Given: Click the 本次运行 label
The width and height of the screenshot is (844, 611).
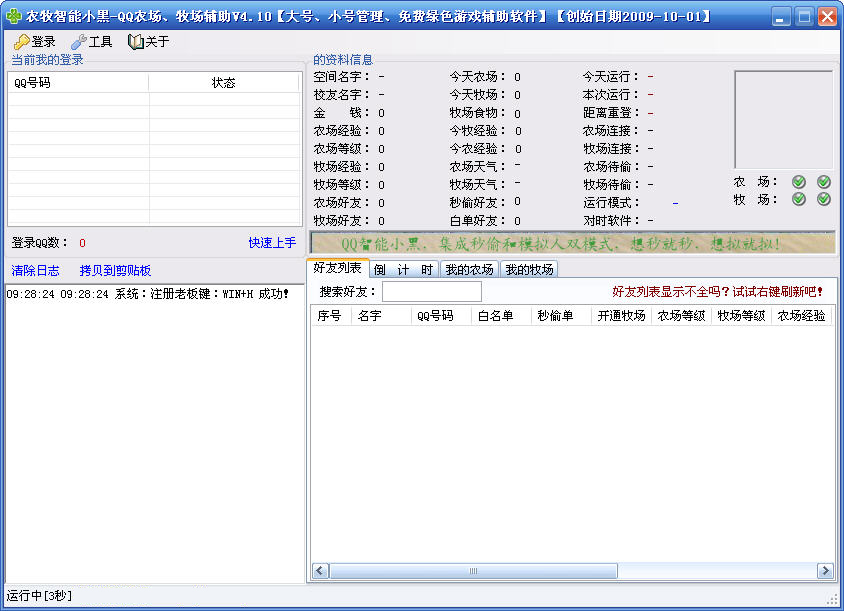Looking at the screenshot, I should click(x=611, y=95).
